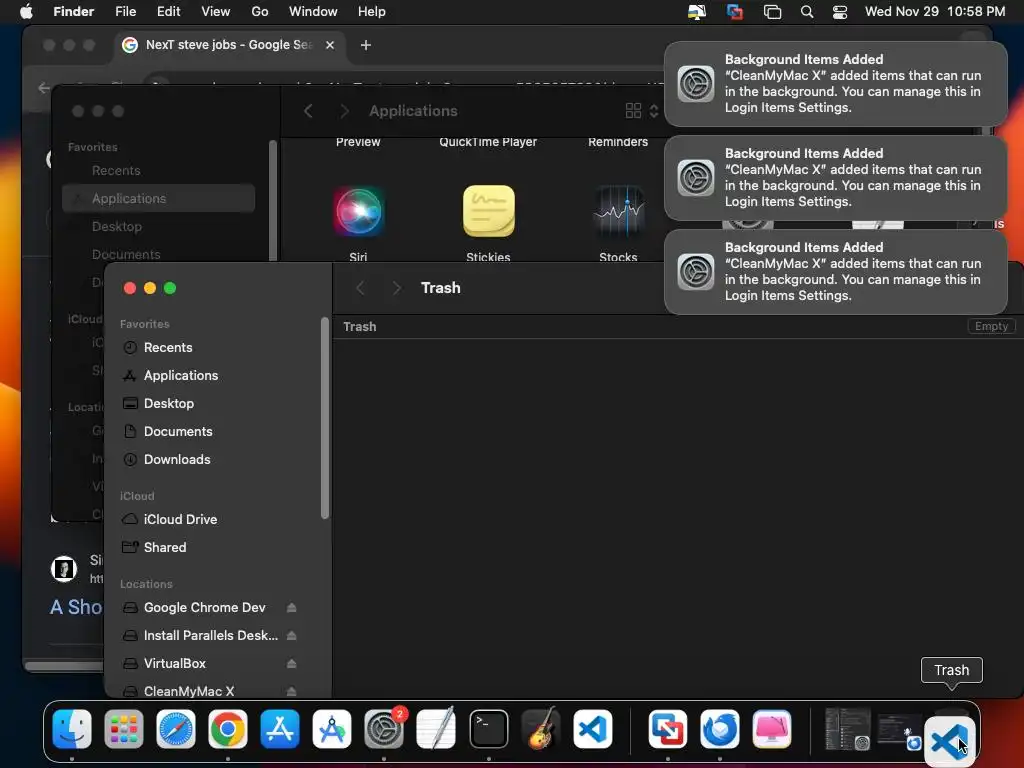Open a new Chrome tab
This screenshot has height=768, width=1024.
pyautogui.click(x=366, y=44)
